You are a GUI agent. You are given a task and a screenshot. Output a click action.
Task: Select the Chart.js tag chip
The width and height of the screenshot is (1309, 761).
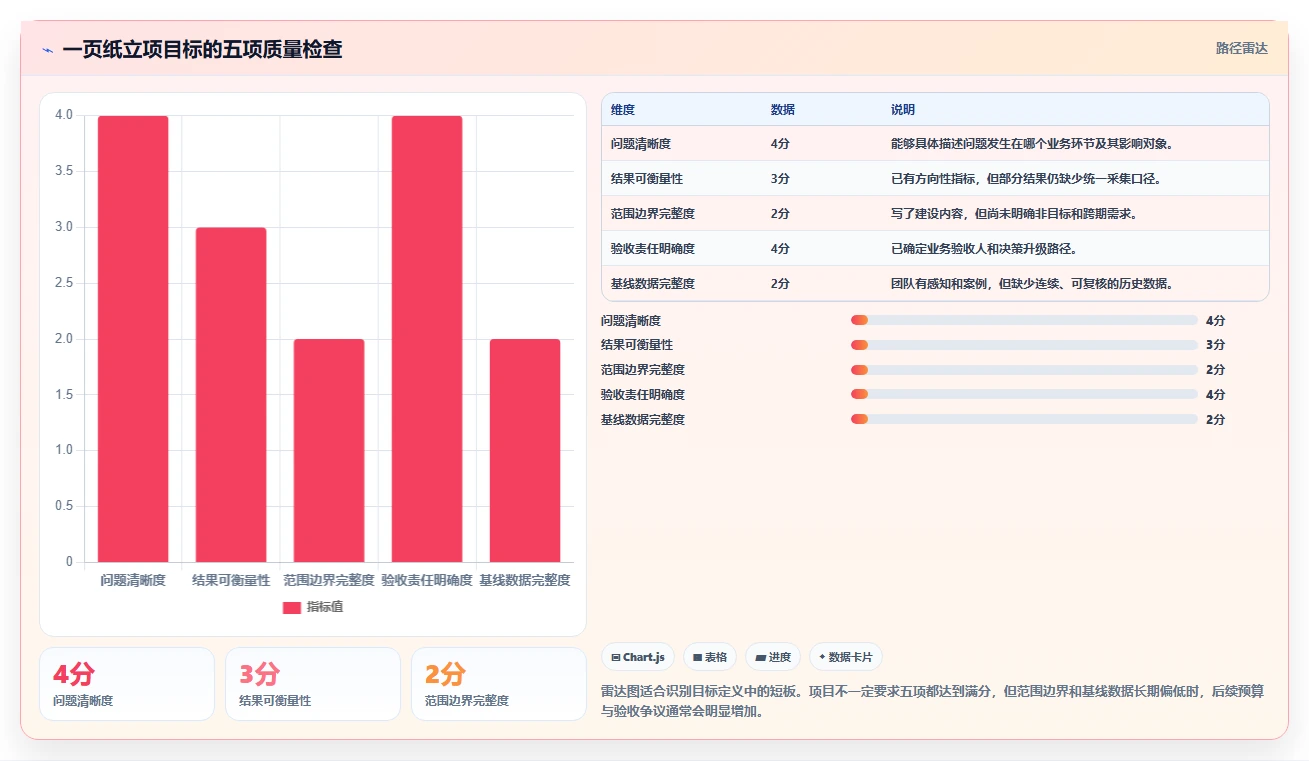pos(637,657)
